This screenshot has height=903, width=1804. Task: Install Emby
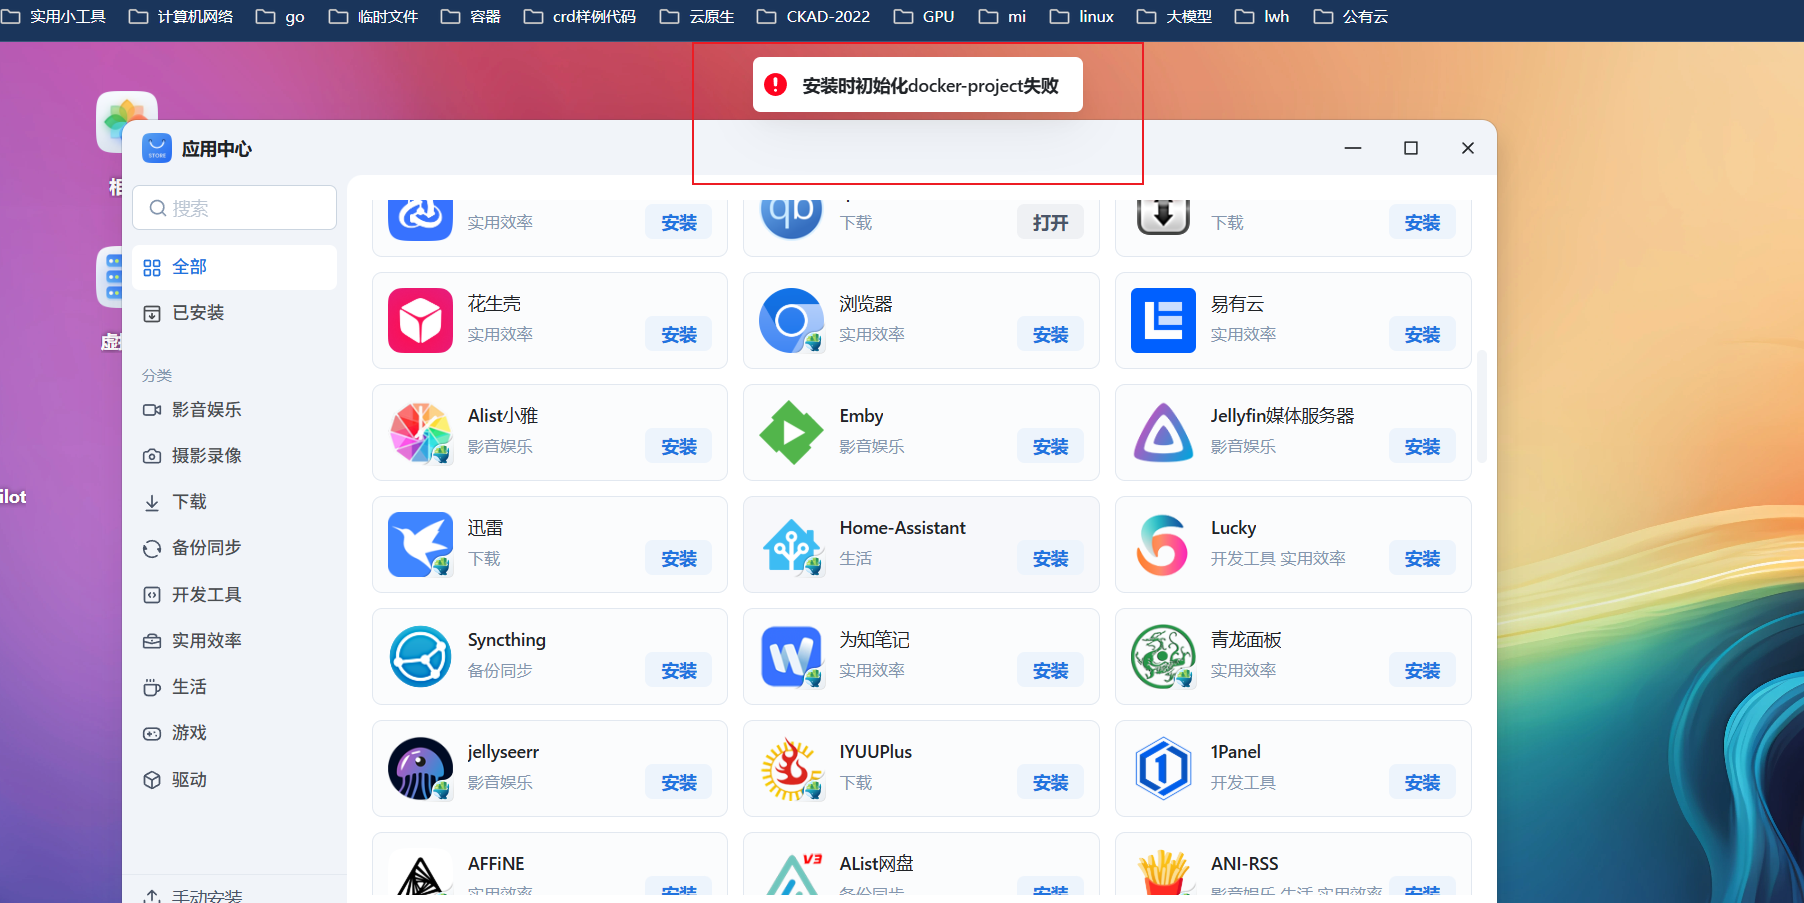pyautogui.click(x=1051, y=447)
